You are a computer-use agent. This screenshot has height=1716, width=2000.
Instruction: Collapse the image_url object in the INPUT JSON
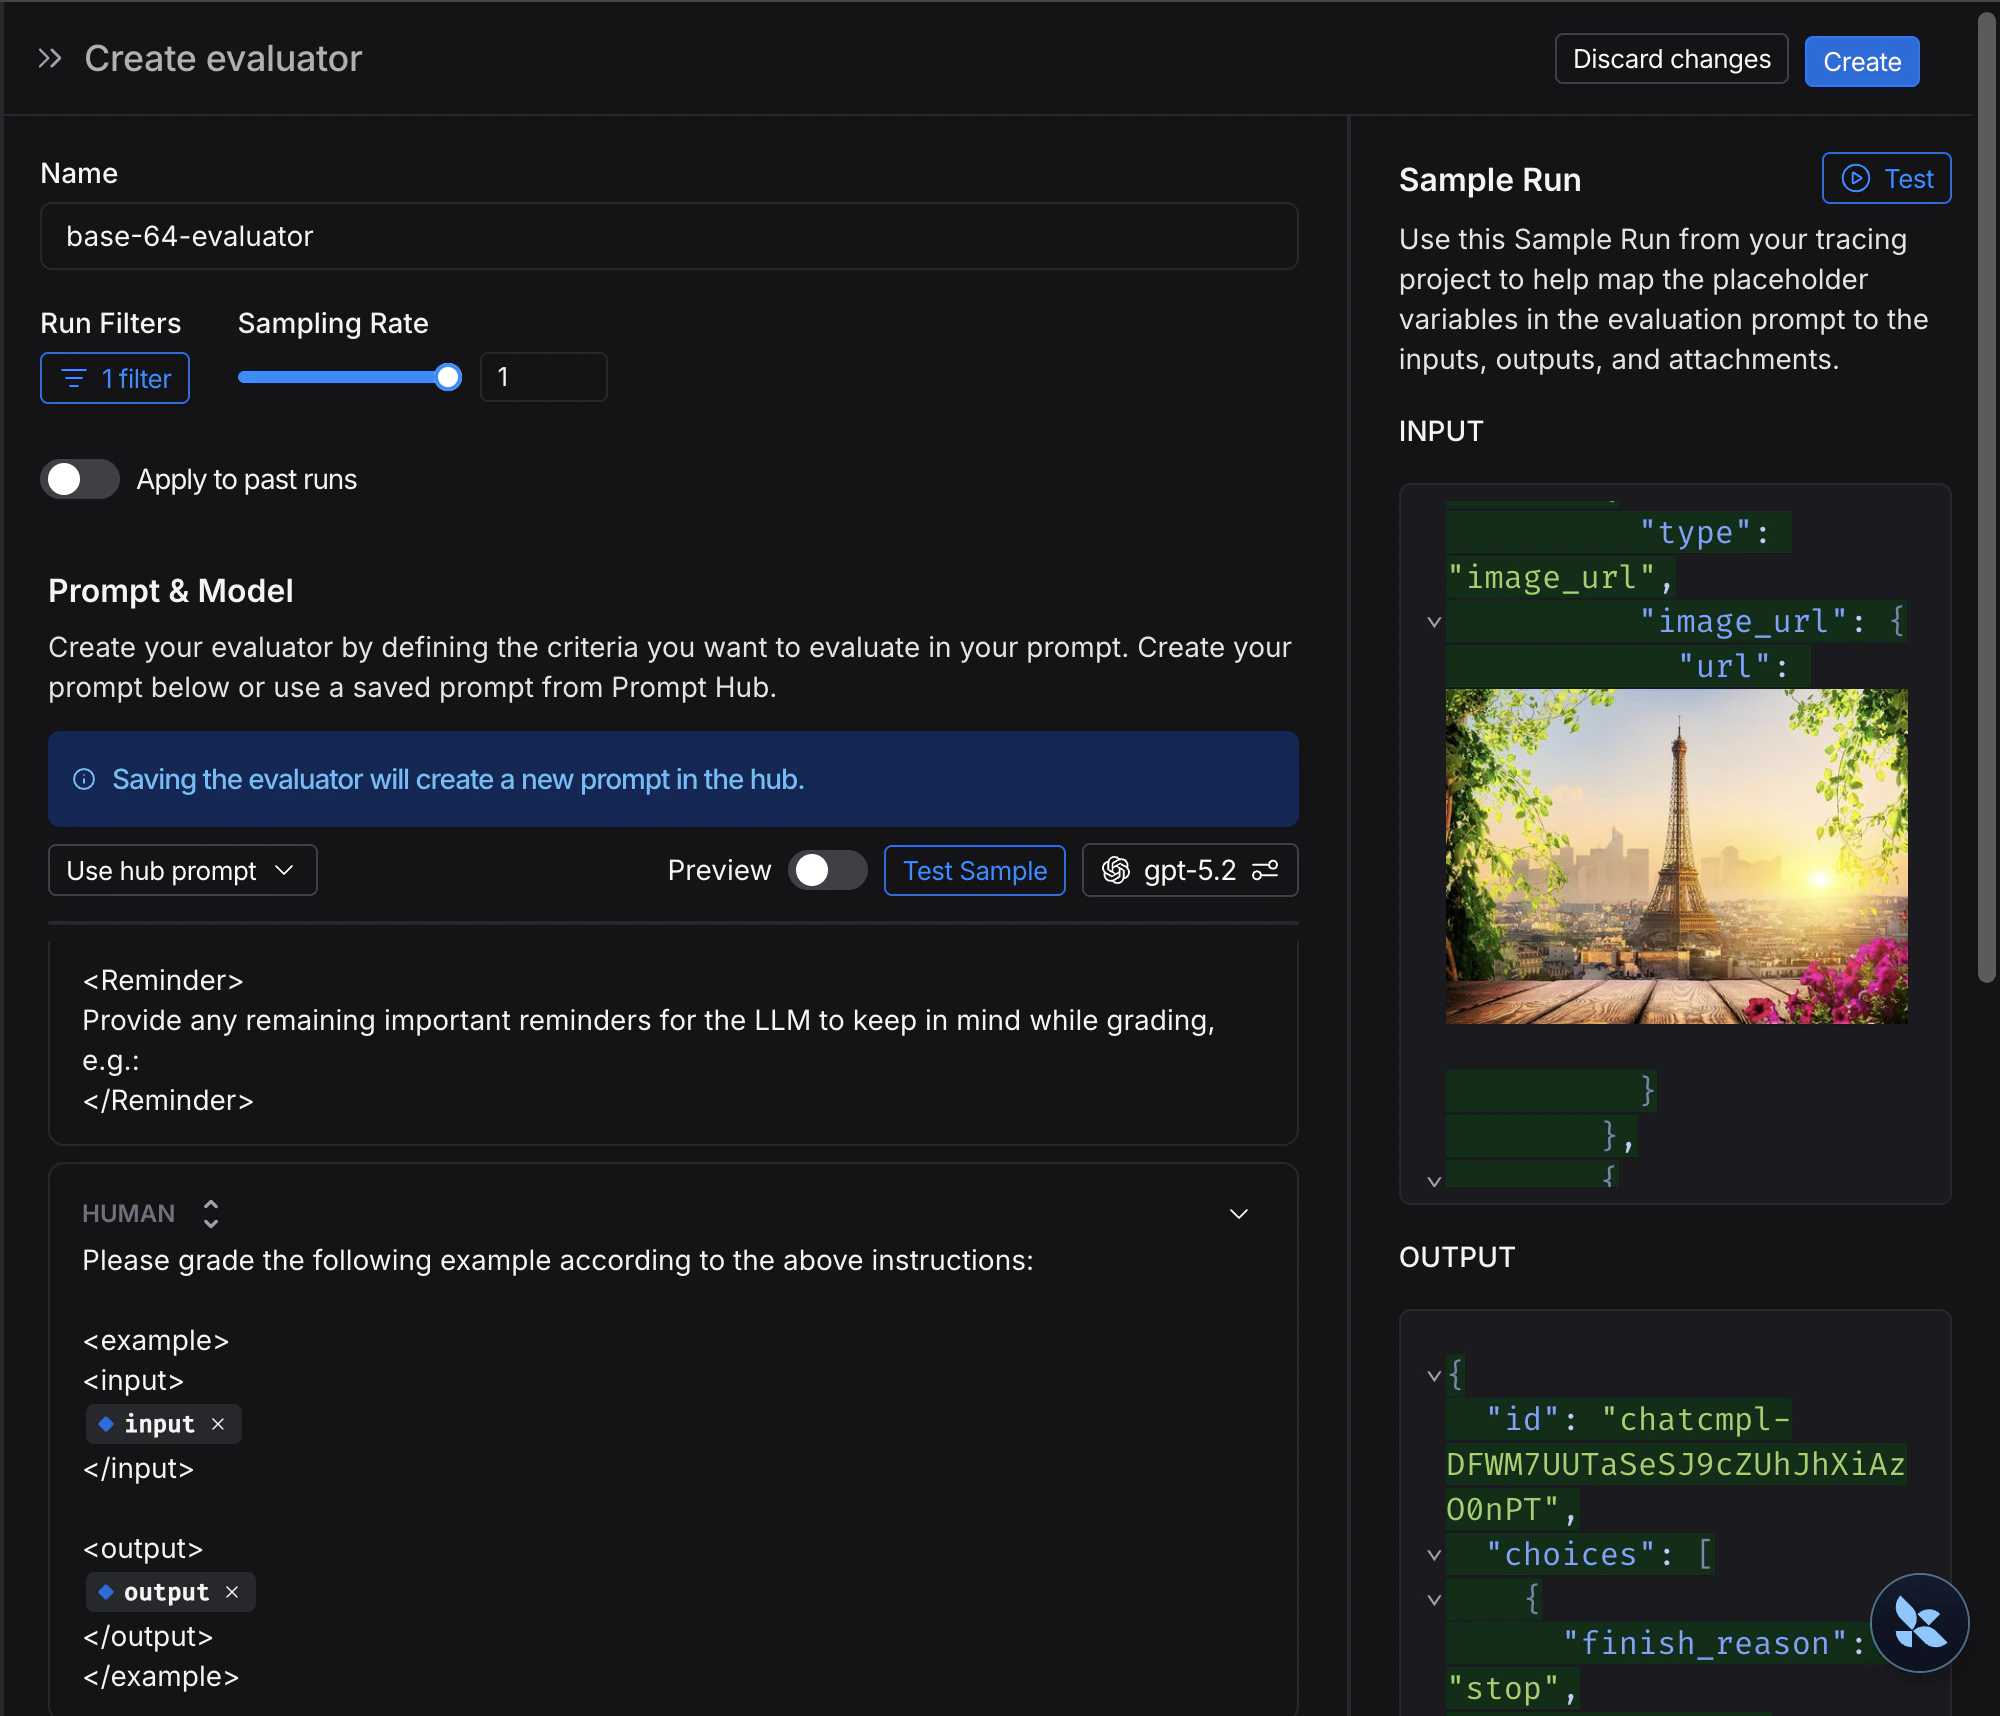(x=1432, y=621)
